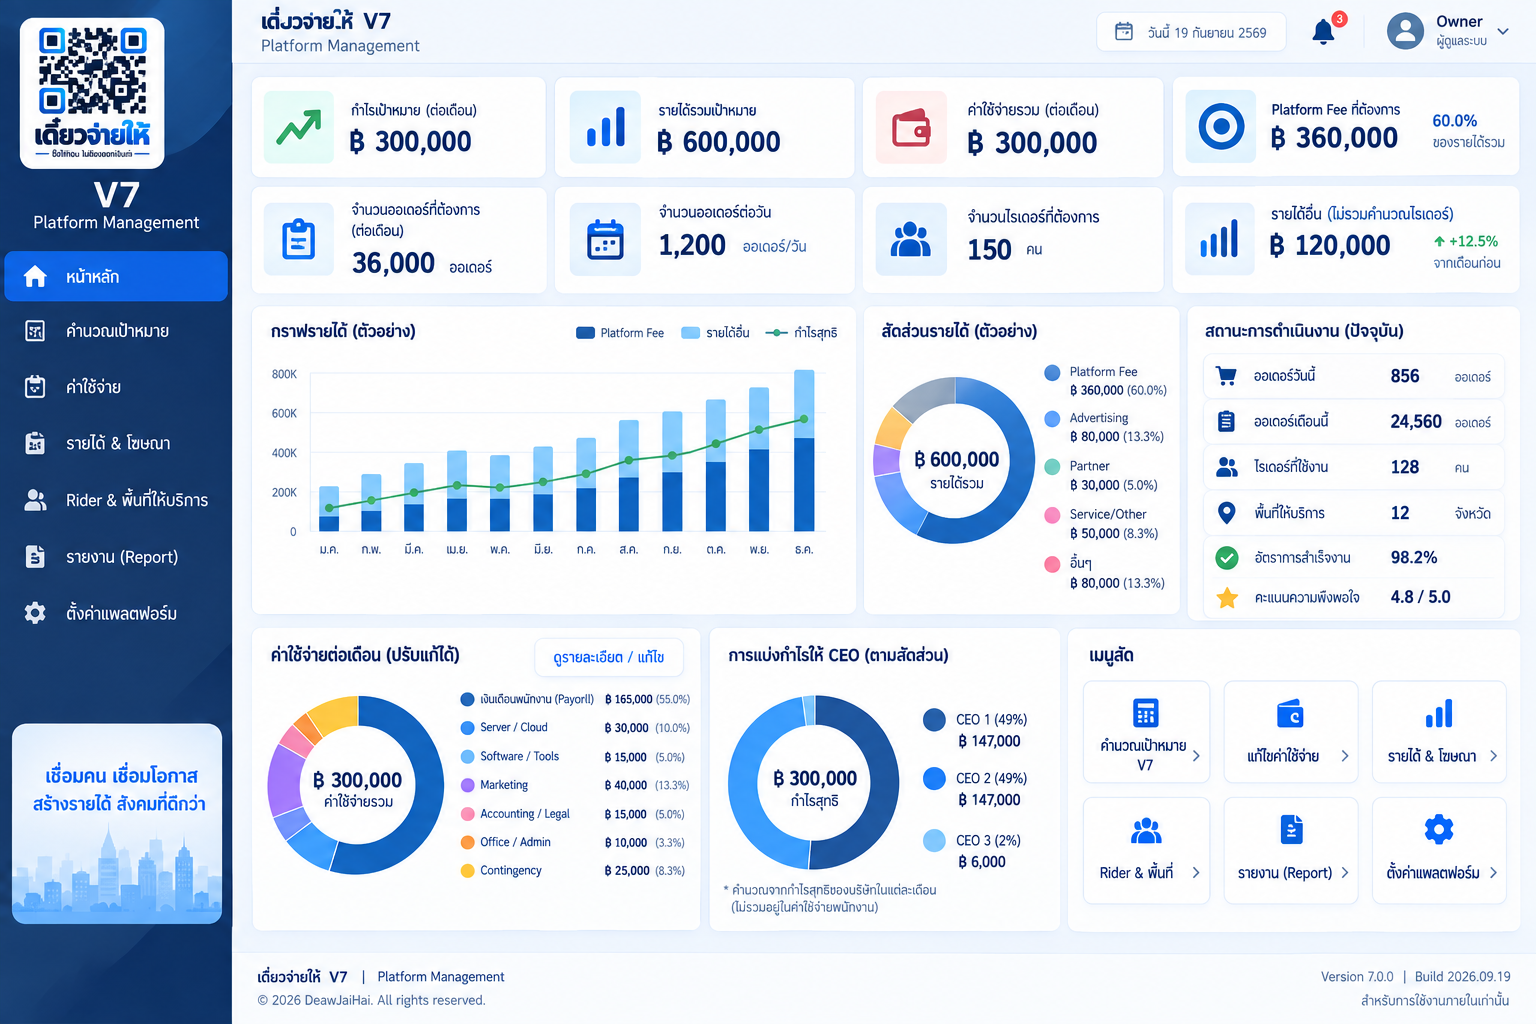Open รายงาน (Report) in the sidebar
Image resolution: width=1536 pixels, height=1024 pixels.
tap(116, 557)
